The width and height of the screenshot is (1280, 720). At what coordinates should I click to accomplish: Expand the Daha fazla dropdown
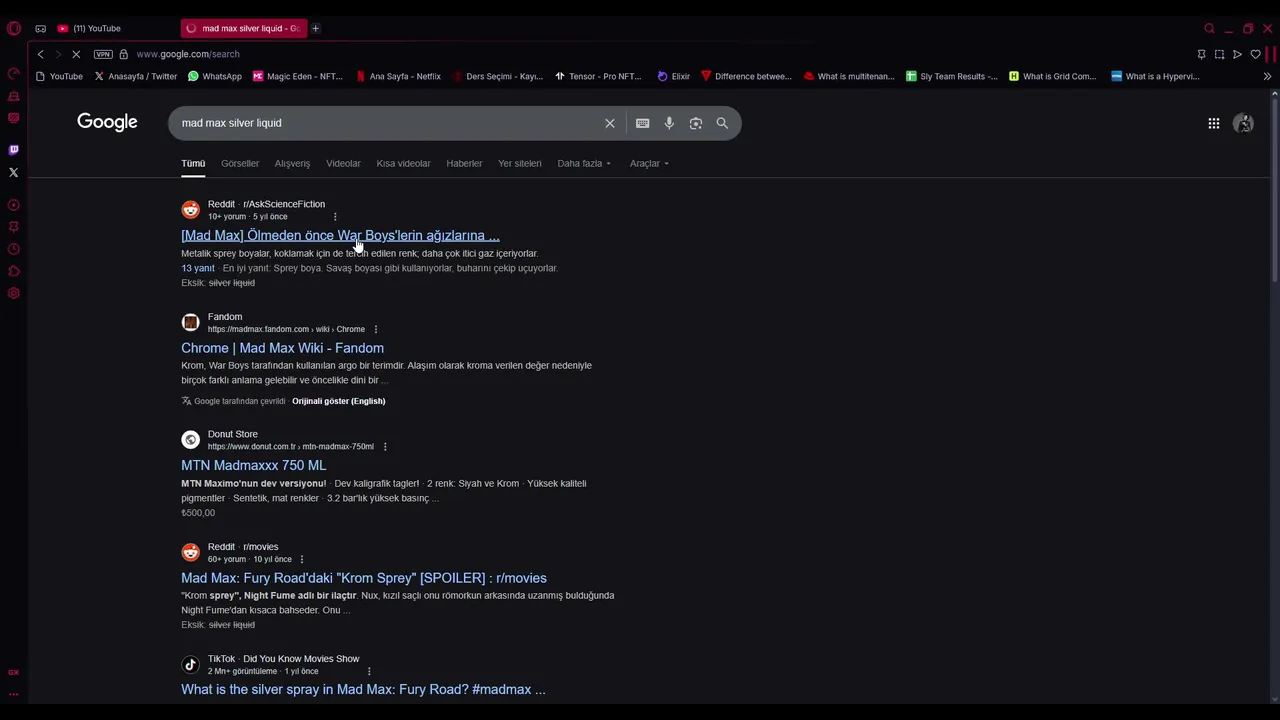[x=584, y=163]
